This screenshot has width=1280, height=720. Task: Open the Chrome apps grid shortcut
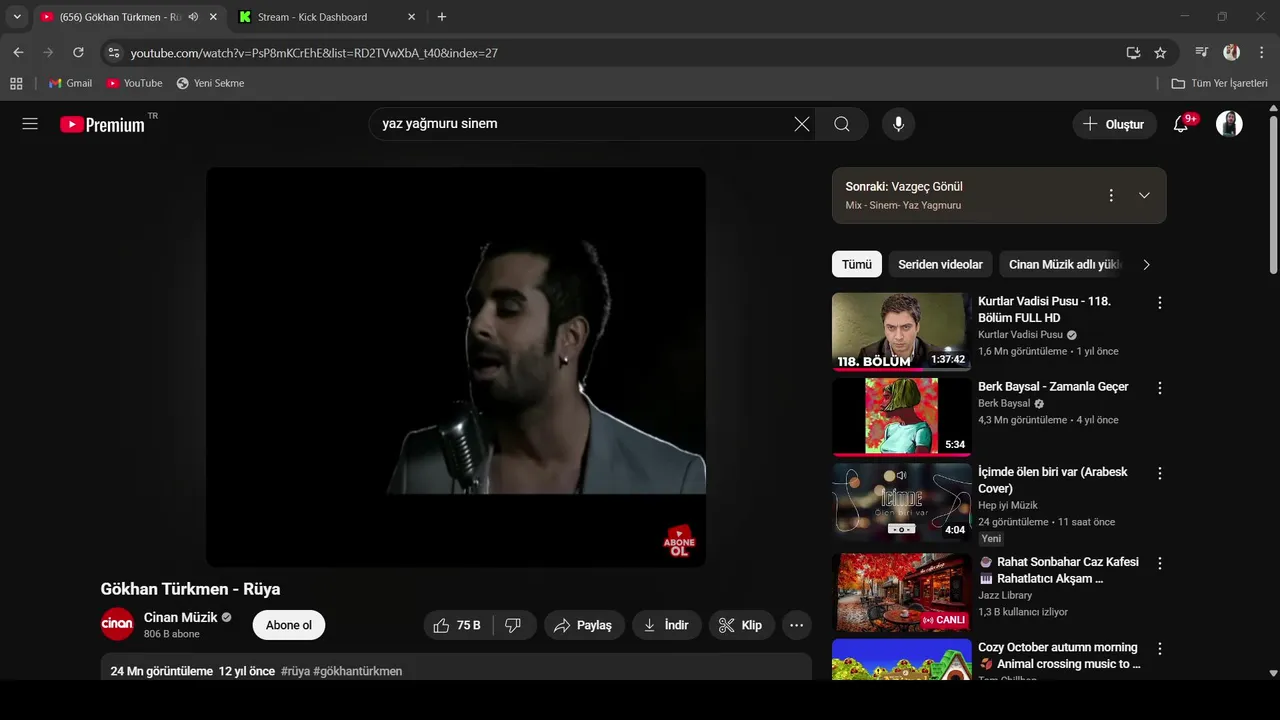coord(16,83)
